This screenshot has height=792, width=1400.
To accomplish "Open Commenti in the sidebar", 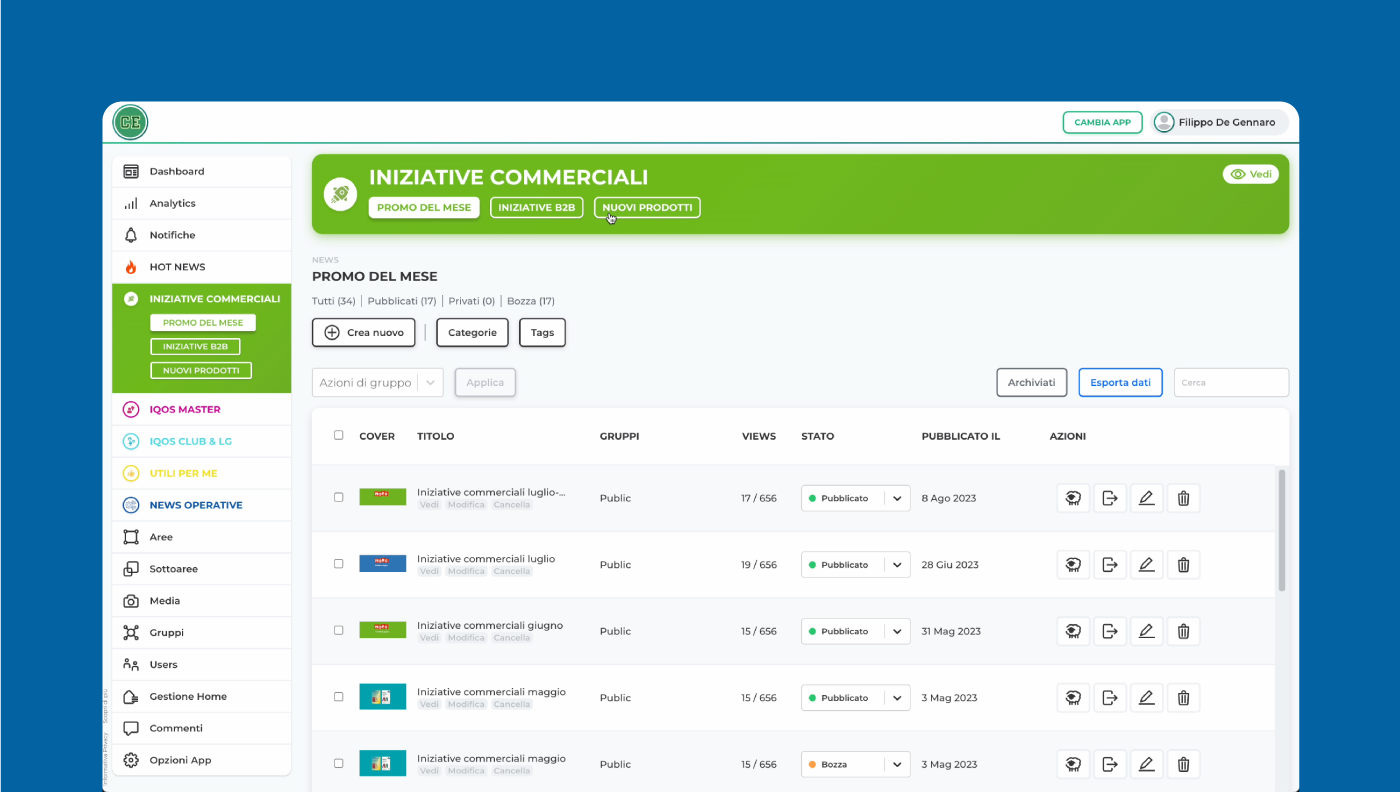I will [201, 729].
